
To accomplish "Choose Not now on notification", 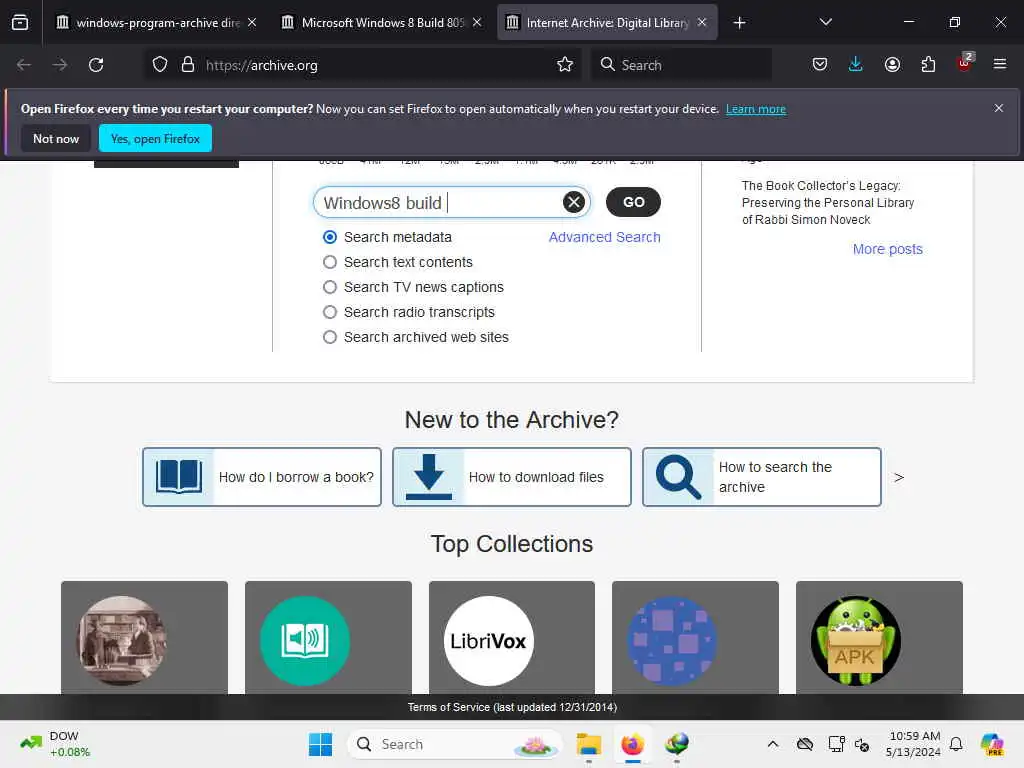I will pyautogui.click(x=56, y=138).
